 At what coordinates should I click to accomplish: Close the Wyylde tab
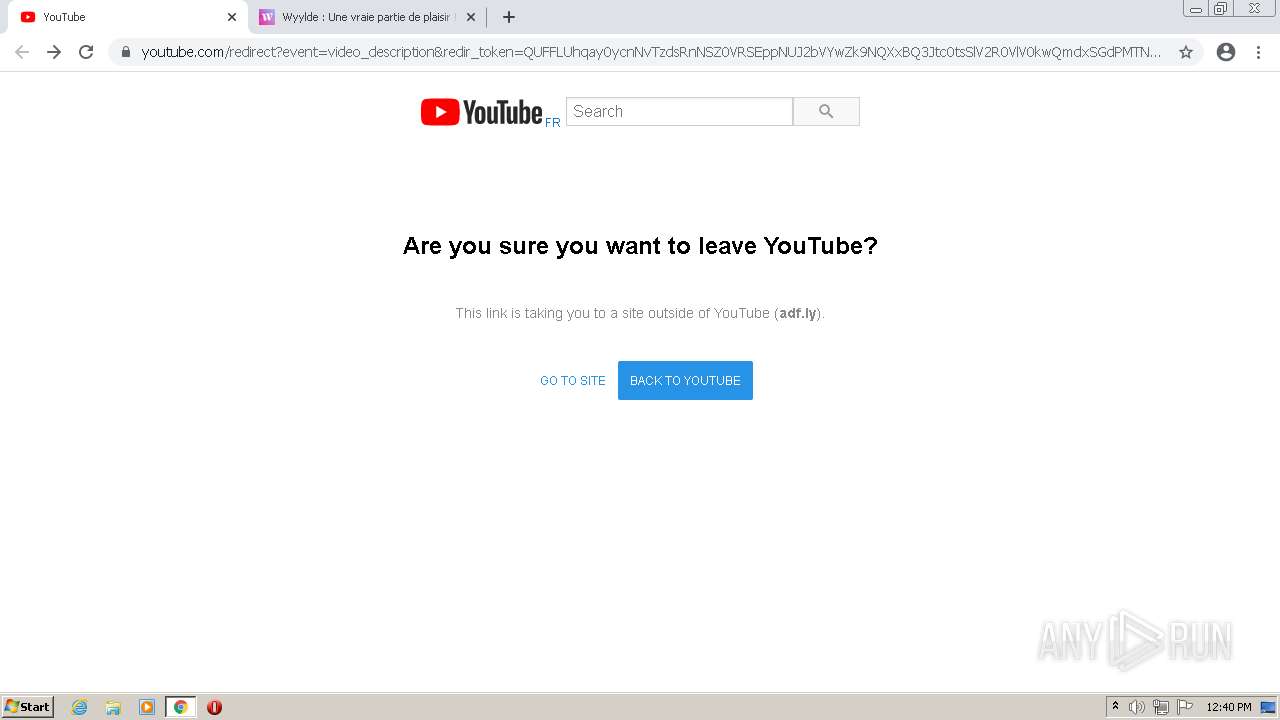click(471, 17)
